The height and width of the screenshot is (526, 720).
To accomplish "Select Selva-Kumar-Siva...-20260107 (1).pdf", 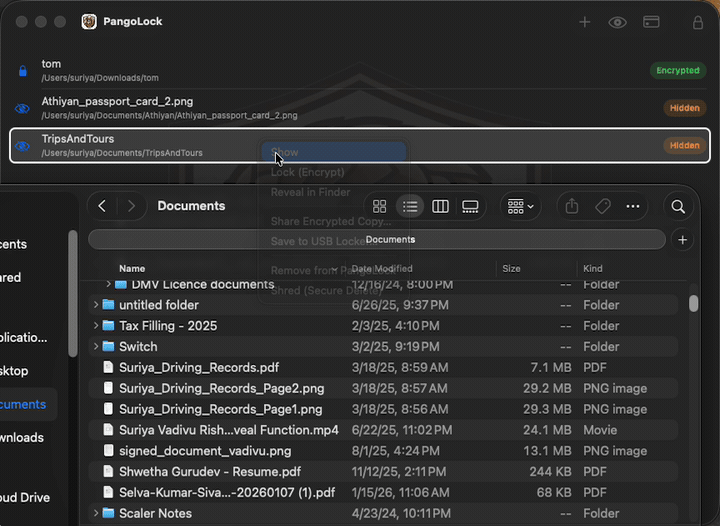I will 383,492.
